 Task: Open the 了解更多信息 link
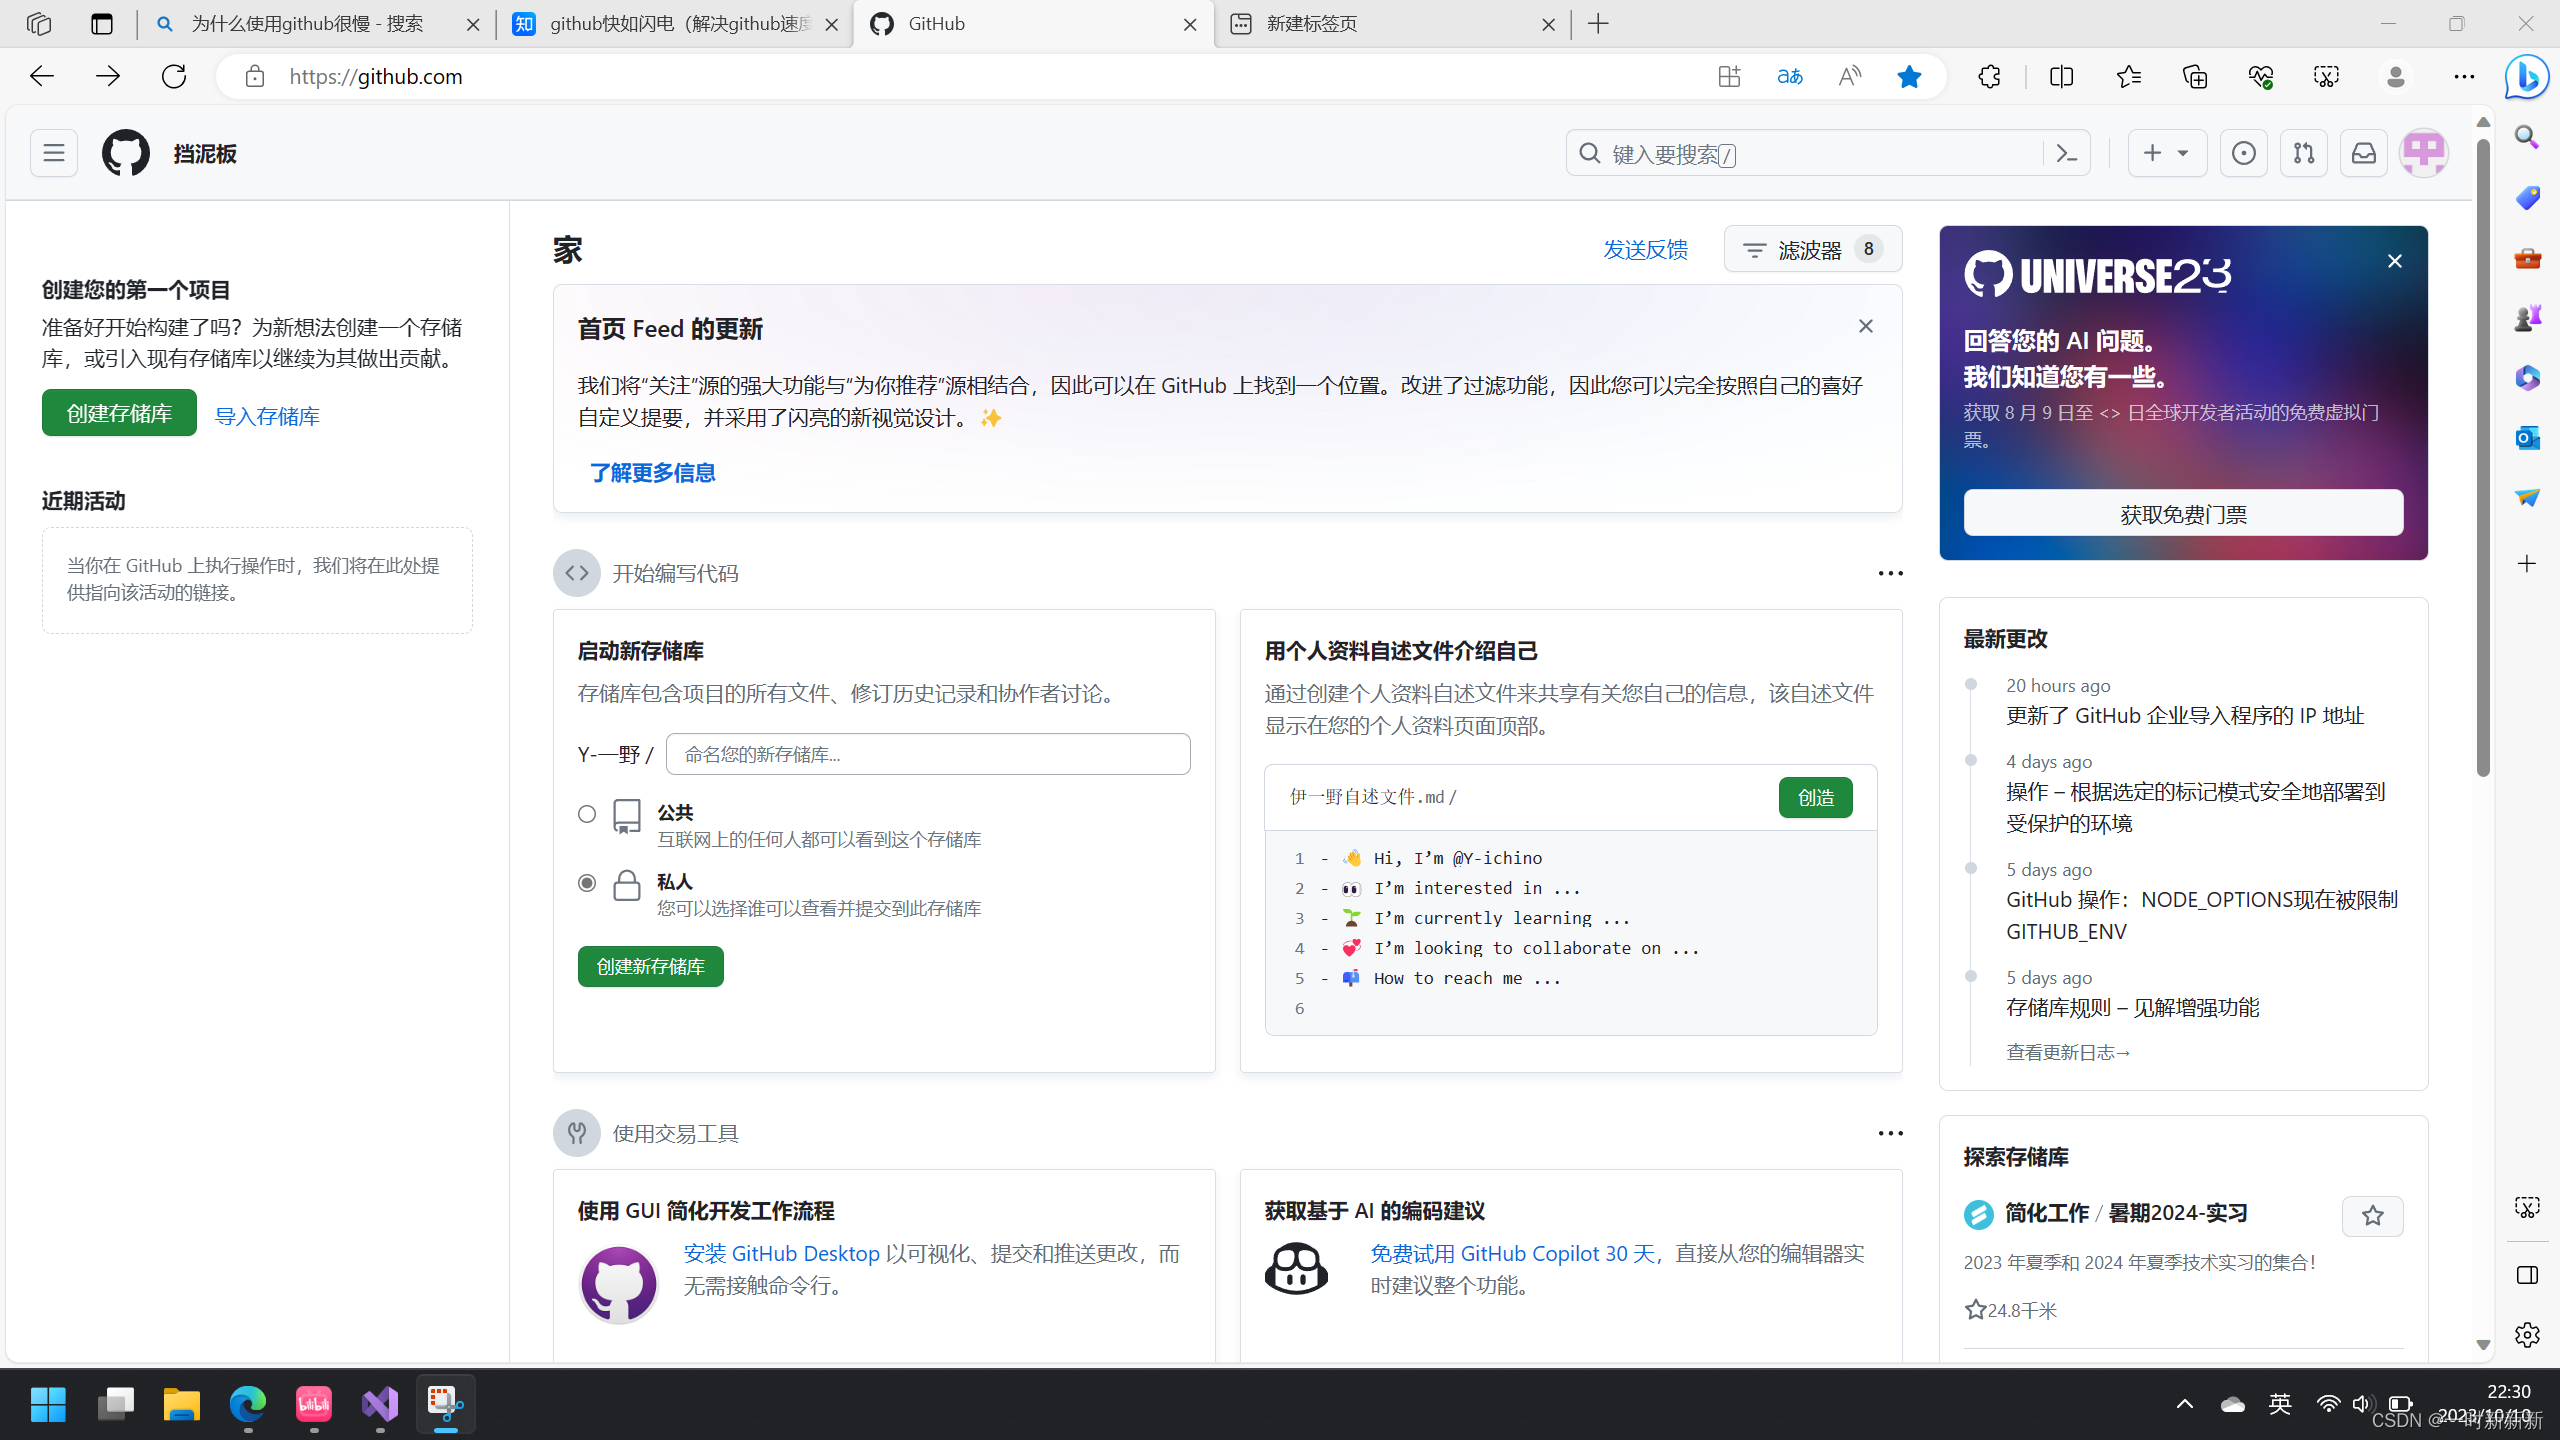652,473
